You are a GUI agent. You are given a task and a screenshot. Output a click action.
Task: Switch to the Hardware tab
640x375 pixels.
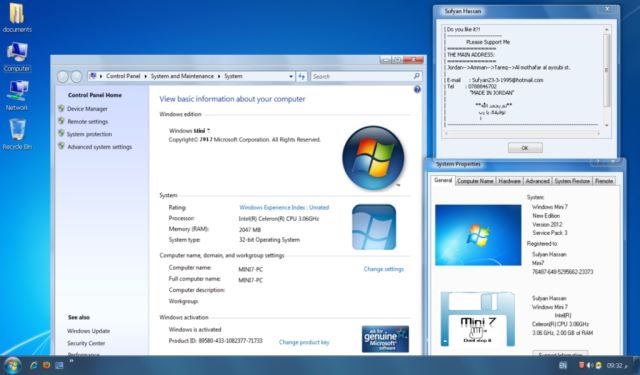coord(509,181)
